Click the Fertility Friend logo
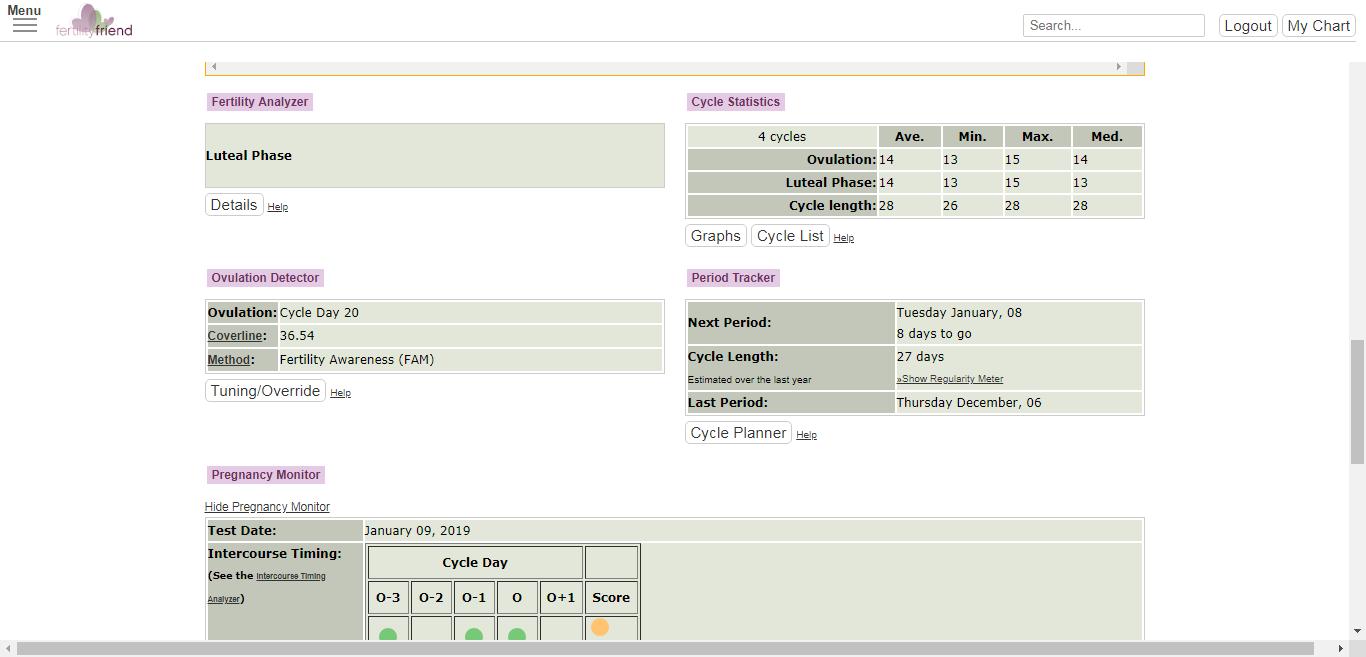Image resolution: width=1366 pixels, height=657 pixels. point(94,21)
